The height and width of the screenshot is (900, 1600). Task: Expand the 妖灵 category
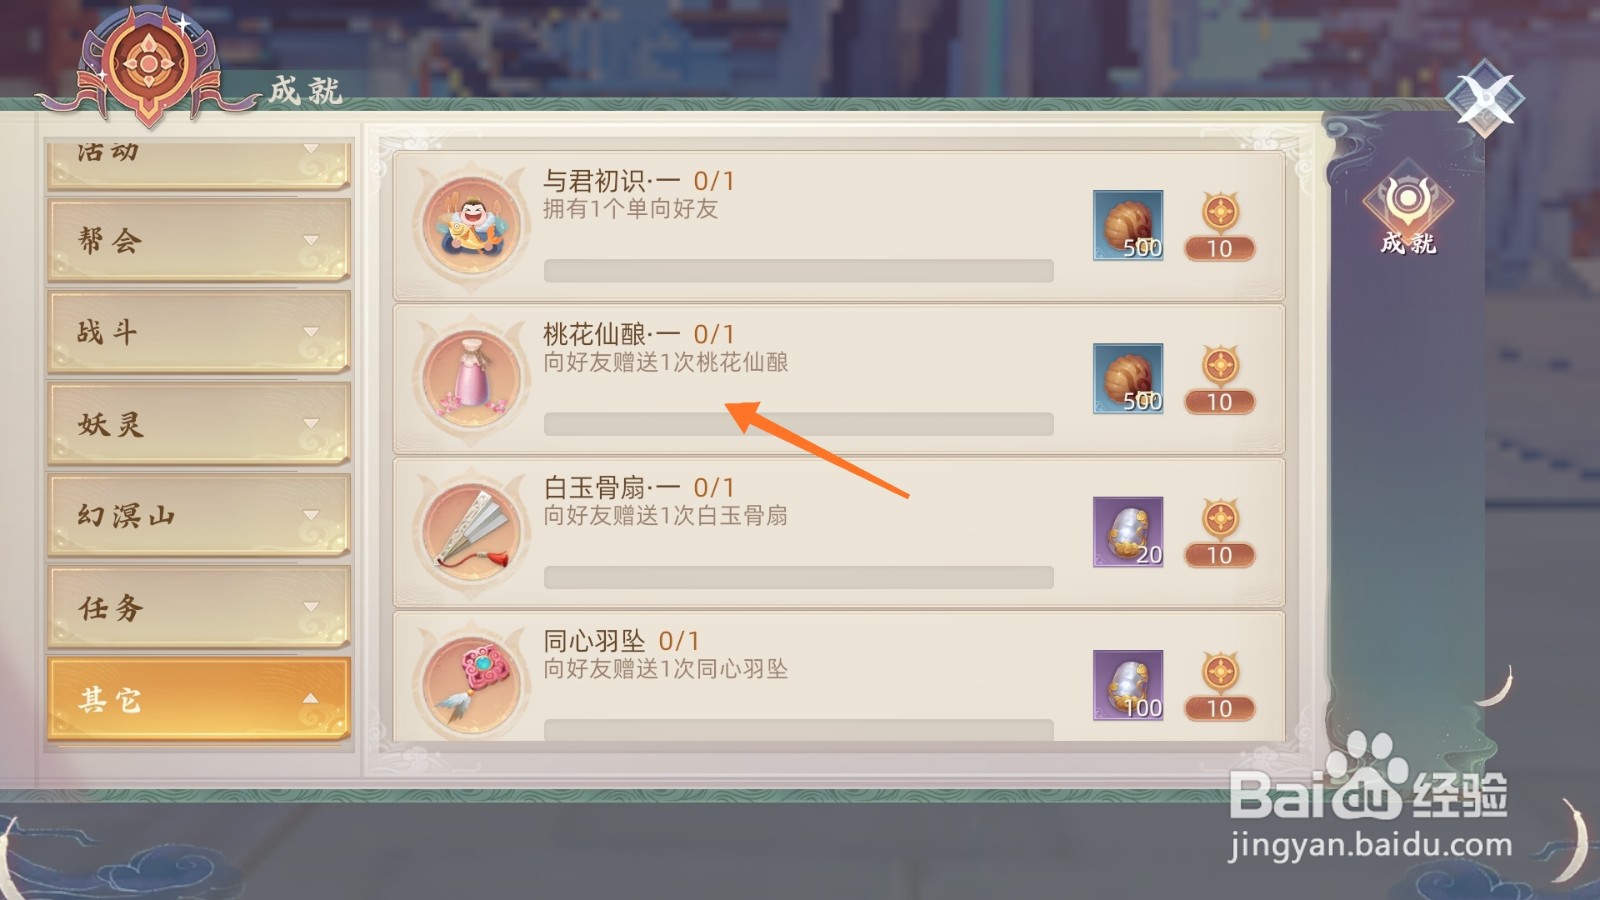(x=198, y=424)
